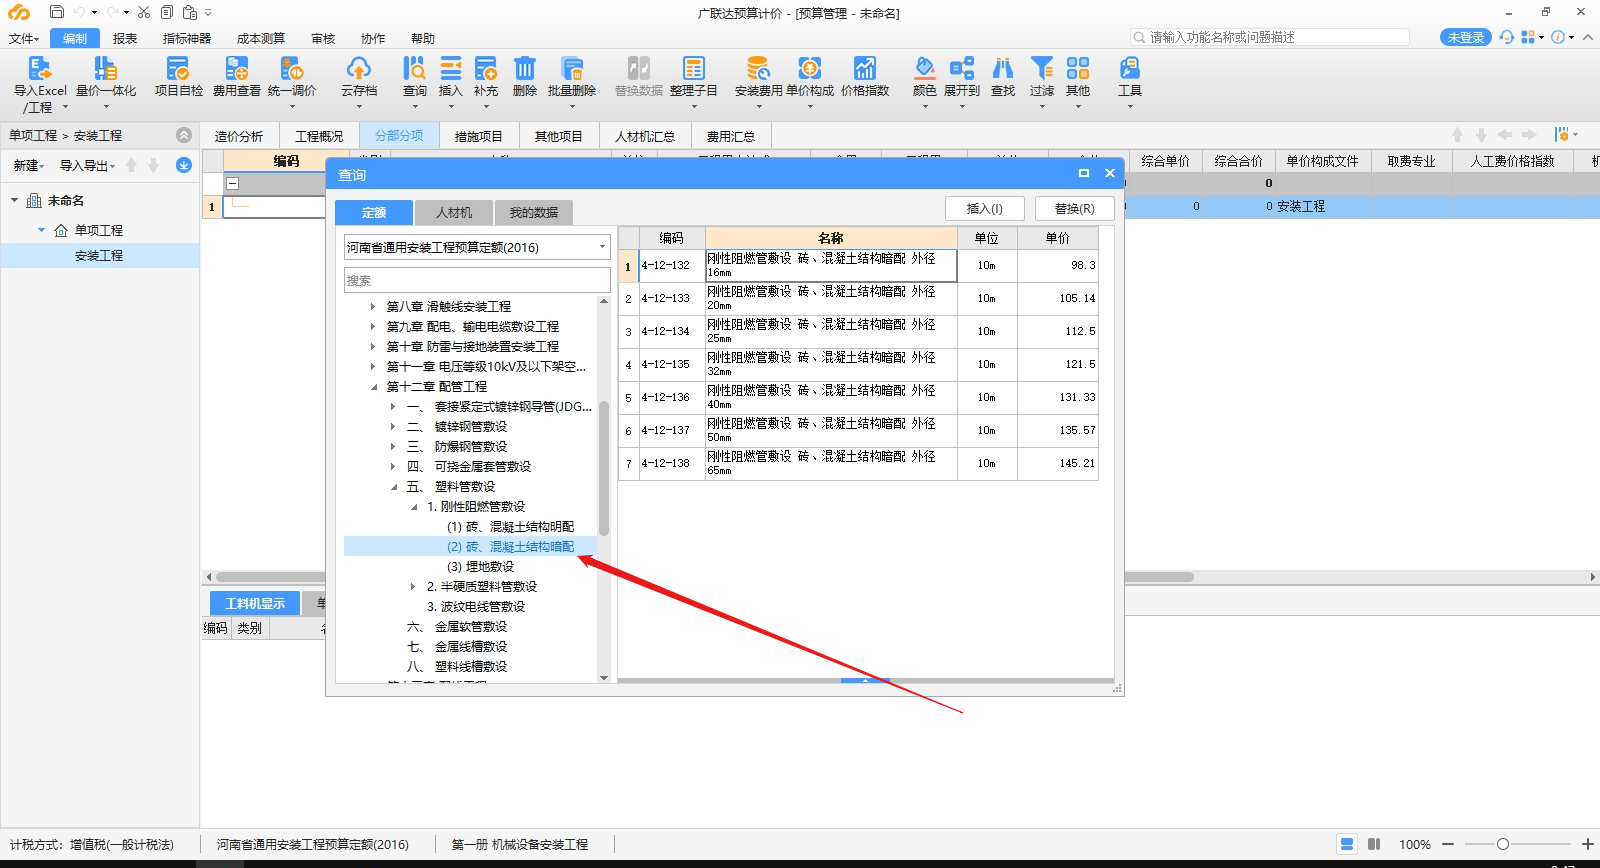Select the save icon in the title bar
The height and width of the screenshot is (868, 1600).
pos(57,12)
